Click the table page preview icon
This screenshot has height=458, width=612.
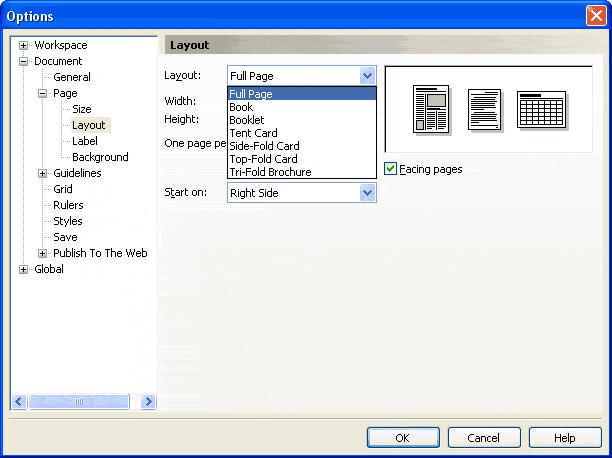click(542, 110)
